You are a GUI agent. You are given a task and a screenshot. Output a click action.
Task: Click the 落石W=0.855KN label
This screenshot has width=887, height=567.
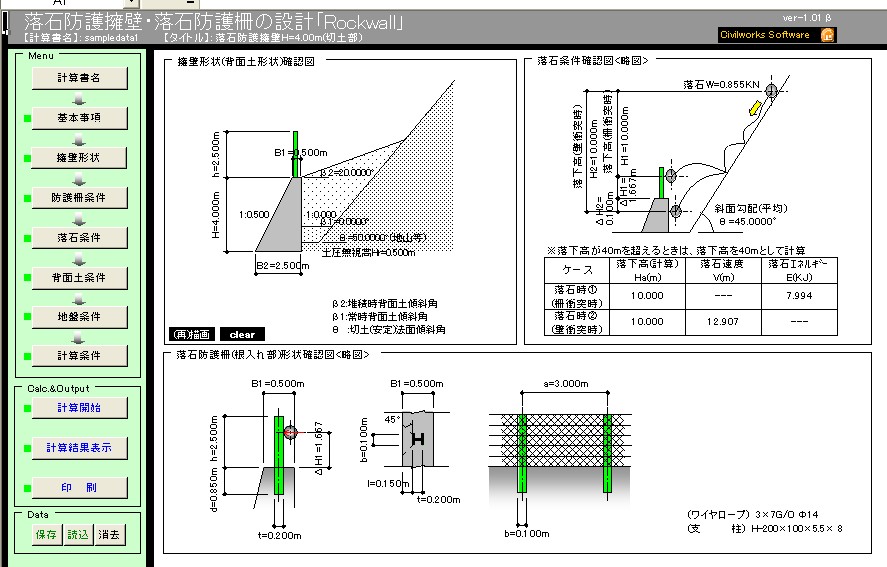[721, 85]
